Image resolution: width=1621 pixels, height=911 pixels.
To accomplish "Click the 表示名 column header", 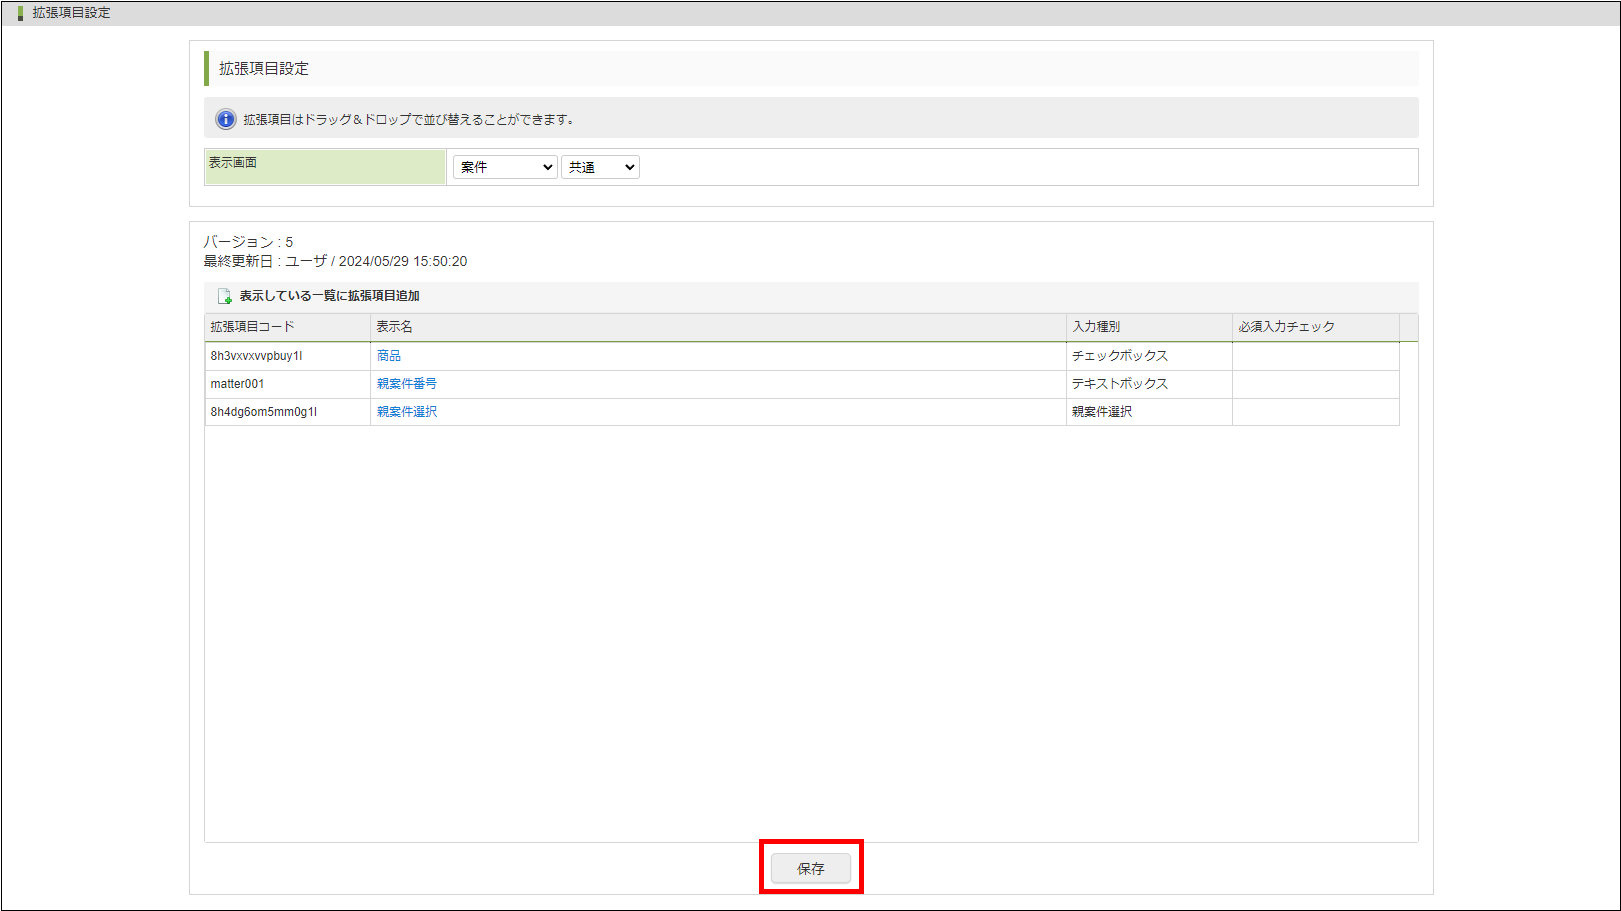I will 718,327.
